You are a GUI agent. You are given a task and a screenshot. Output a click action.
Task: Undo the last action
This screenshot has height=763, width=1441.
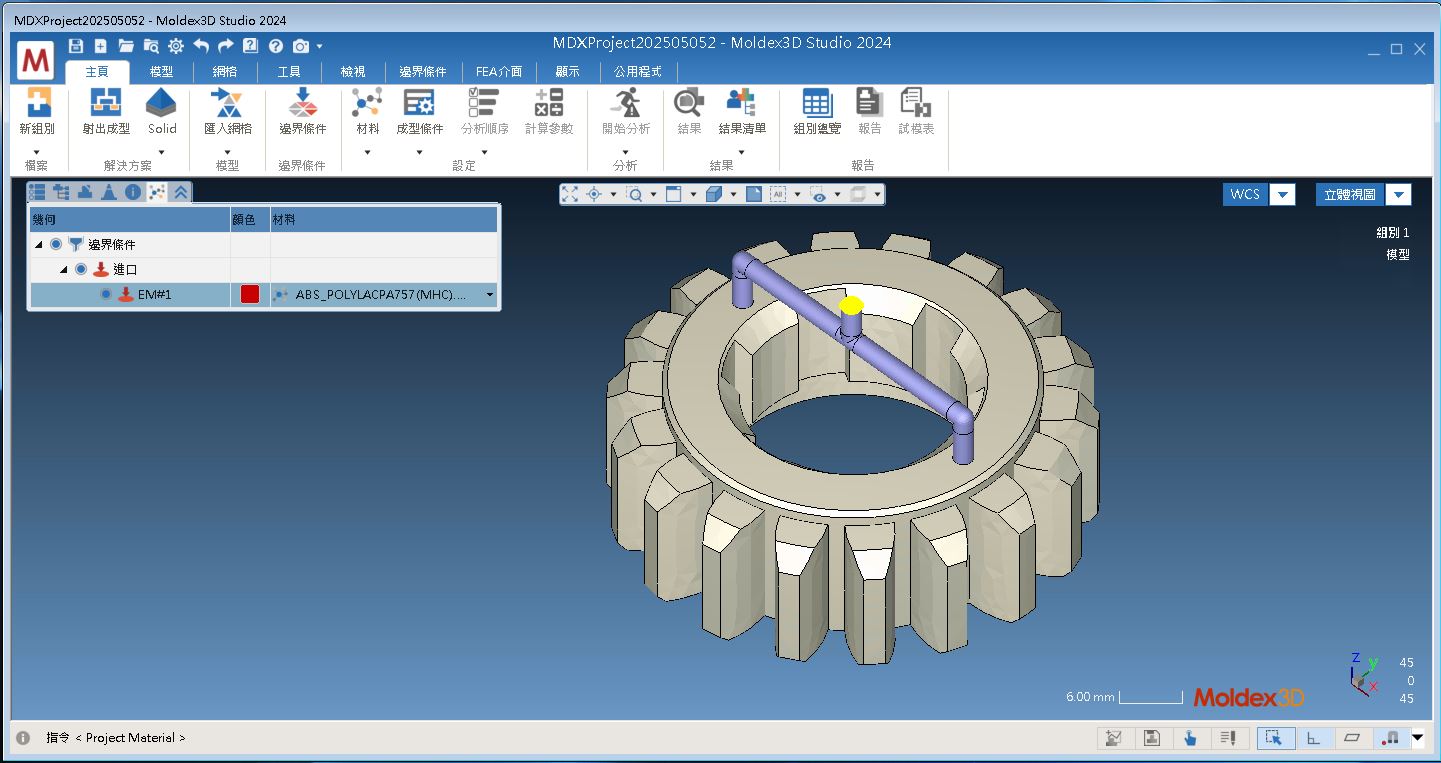click(x=201, y=46)
